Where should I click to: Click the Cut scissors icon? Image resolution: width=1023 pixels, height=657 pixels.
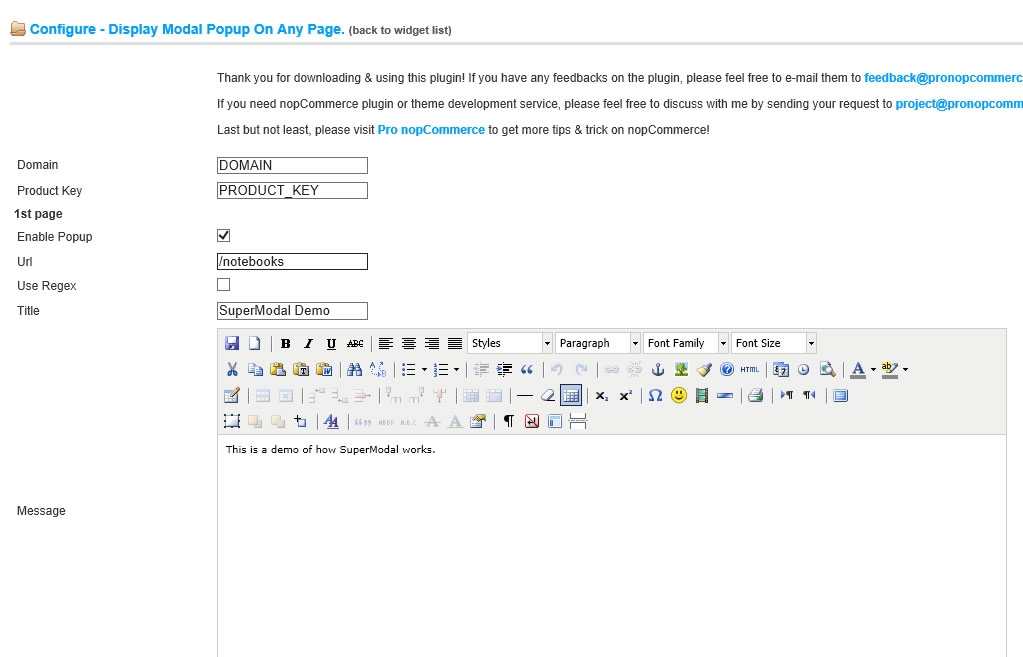232,369
